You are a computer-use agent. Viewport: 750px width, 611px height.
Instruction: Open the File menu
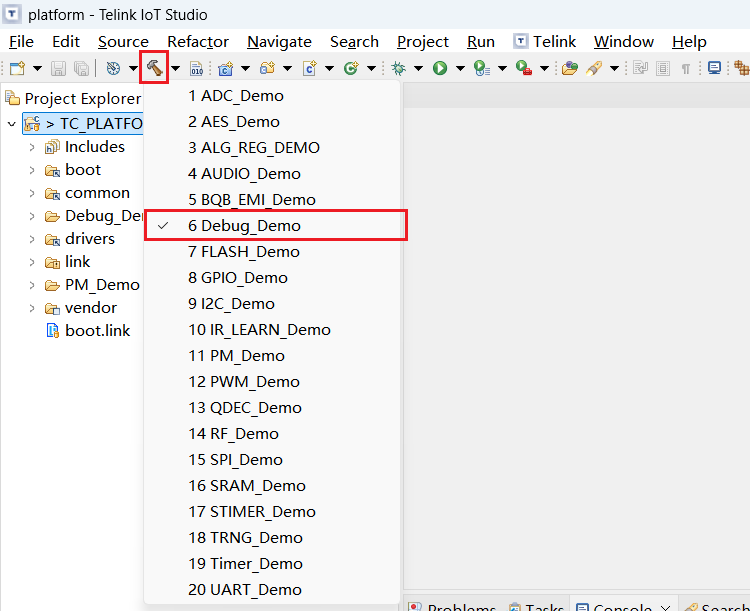[x=21, y=42]
